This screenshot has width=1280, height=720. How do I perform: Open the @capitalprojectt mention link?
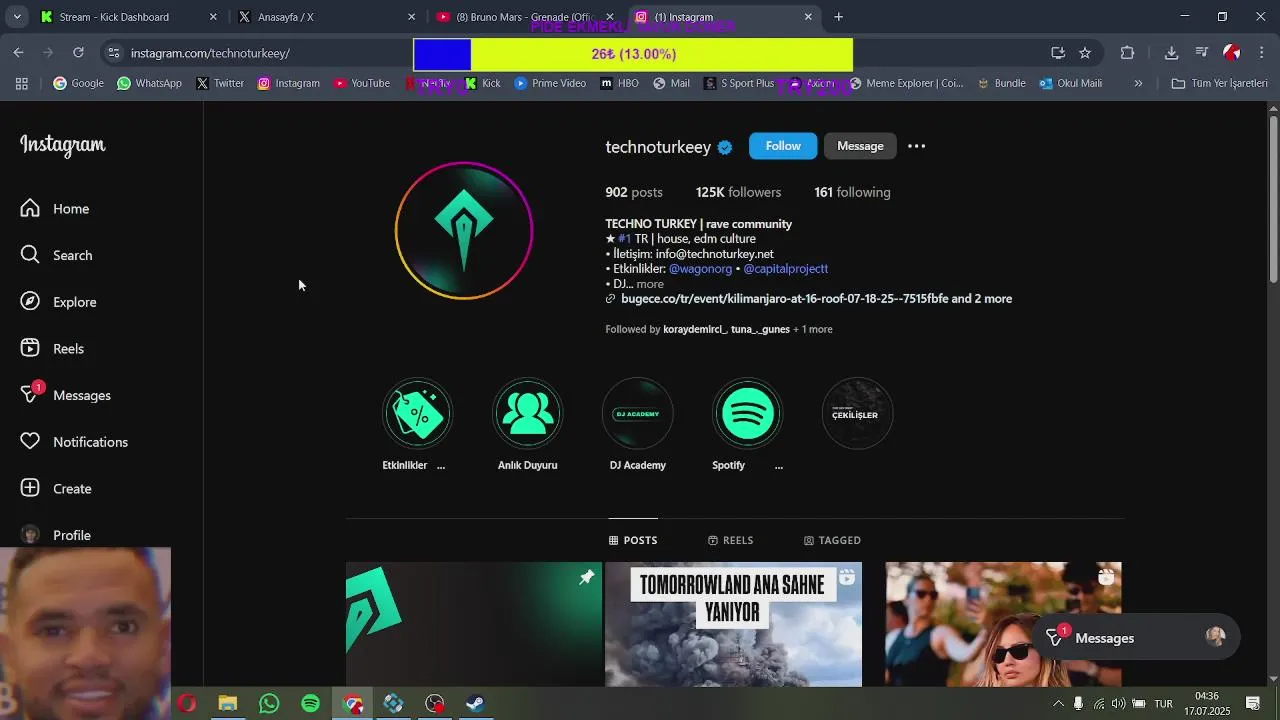[785, 269]
